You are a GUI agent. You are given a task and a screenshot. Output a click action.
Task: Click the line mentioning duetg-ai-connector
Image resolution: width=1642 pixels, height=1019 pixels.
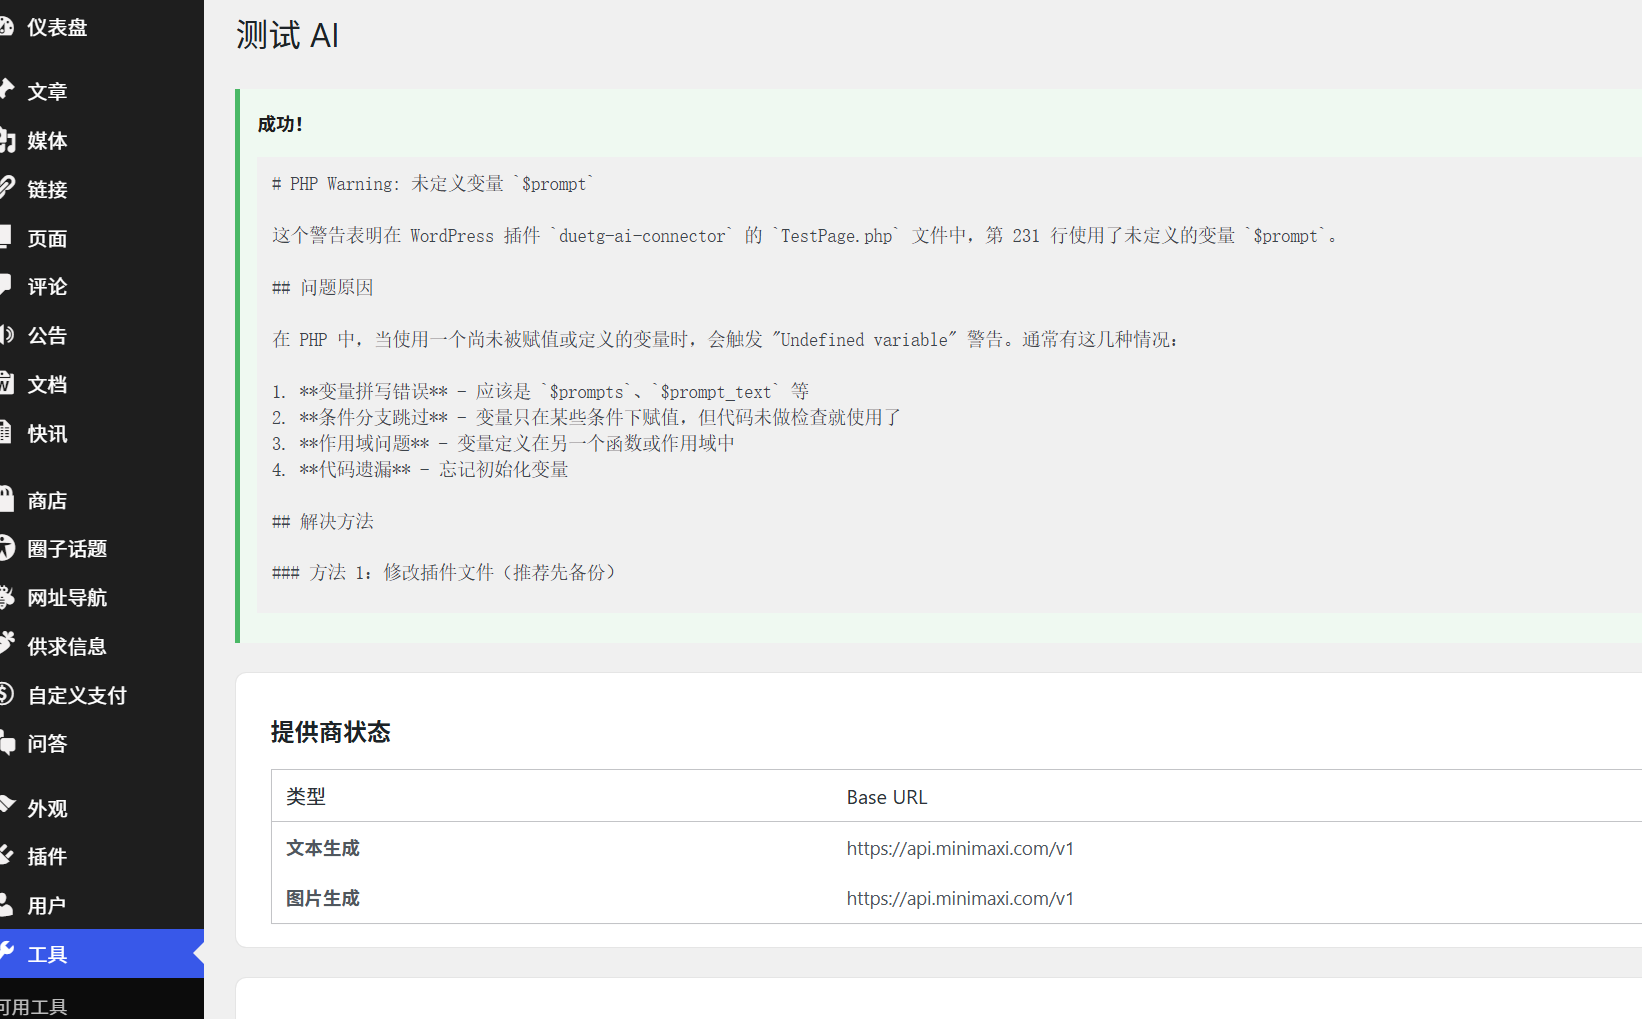click(x=805, y=236)
